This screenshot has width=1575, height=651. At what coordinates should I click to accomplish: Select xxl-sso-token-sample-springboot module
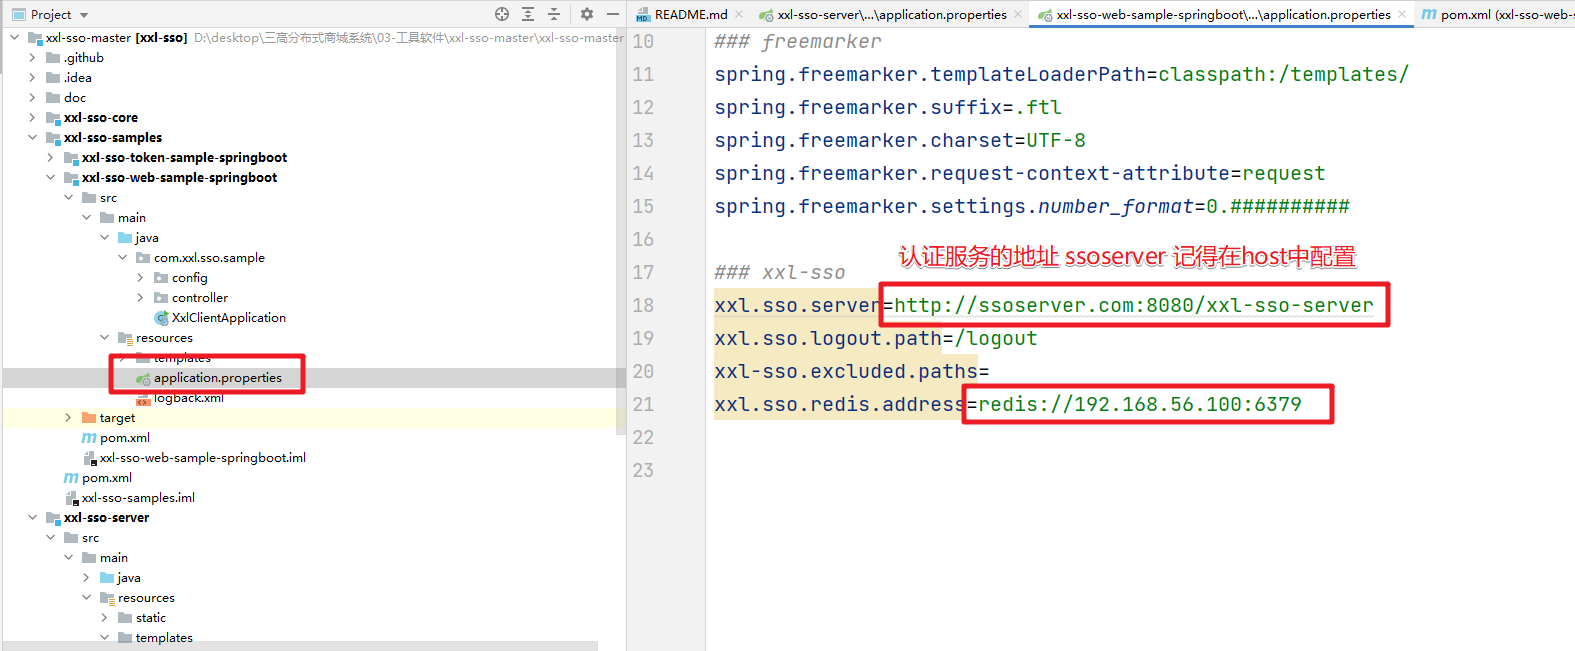185,158
